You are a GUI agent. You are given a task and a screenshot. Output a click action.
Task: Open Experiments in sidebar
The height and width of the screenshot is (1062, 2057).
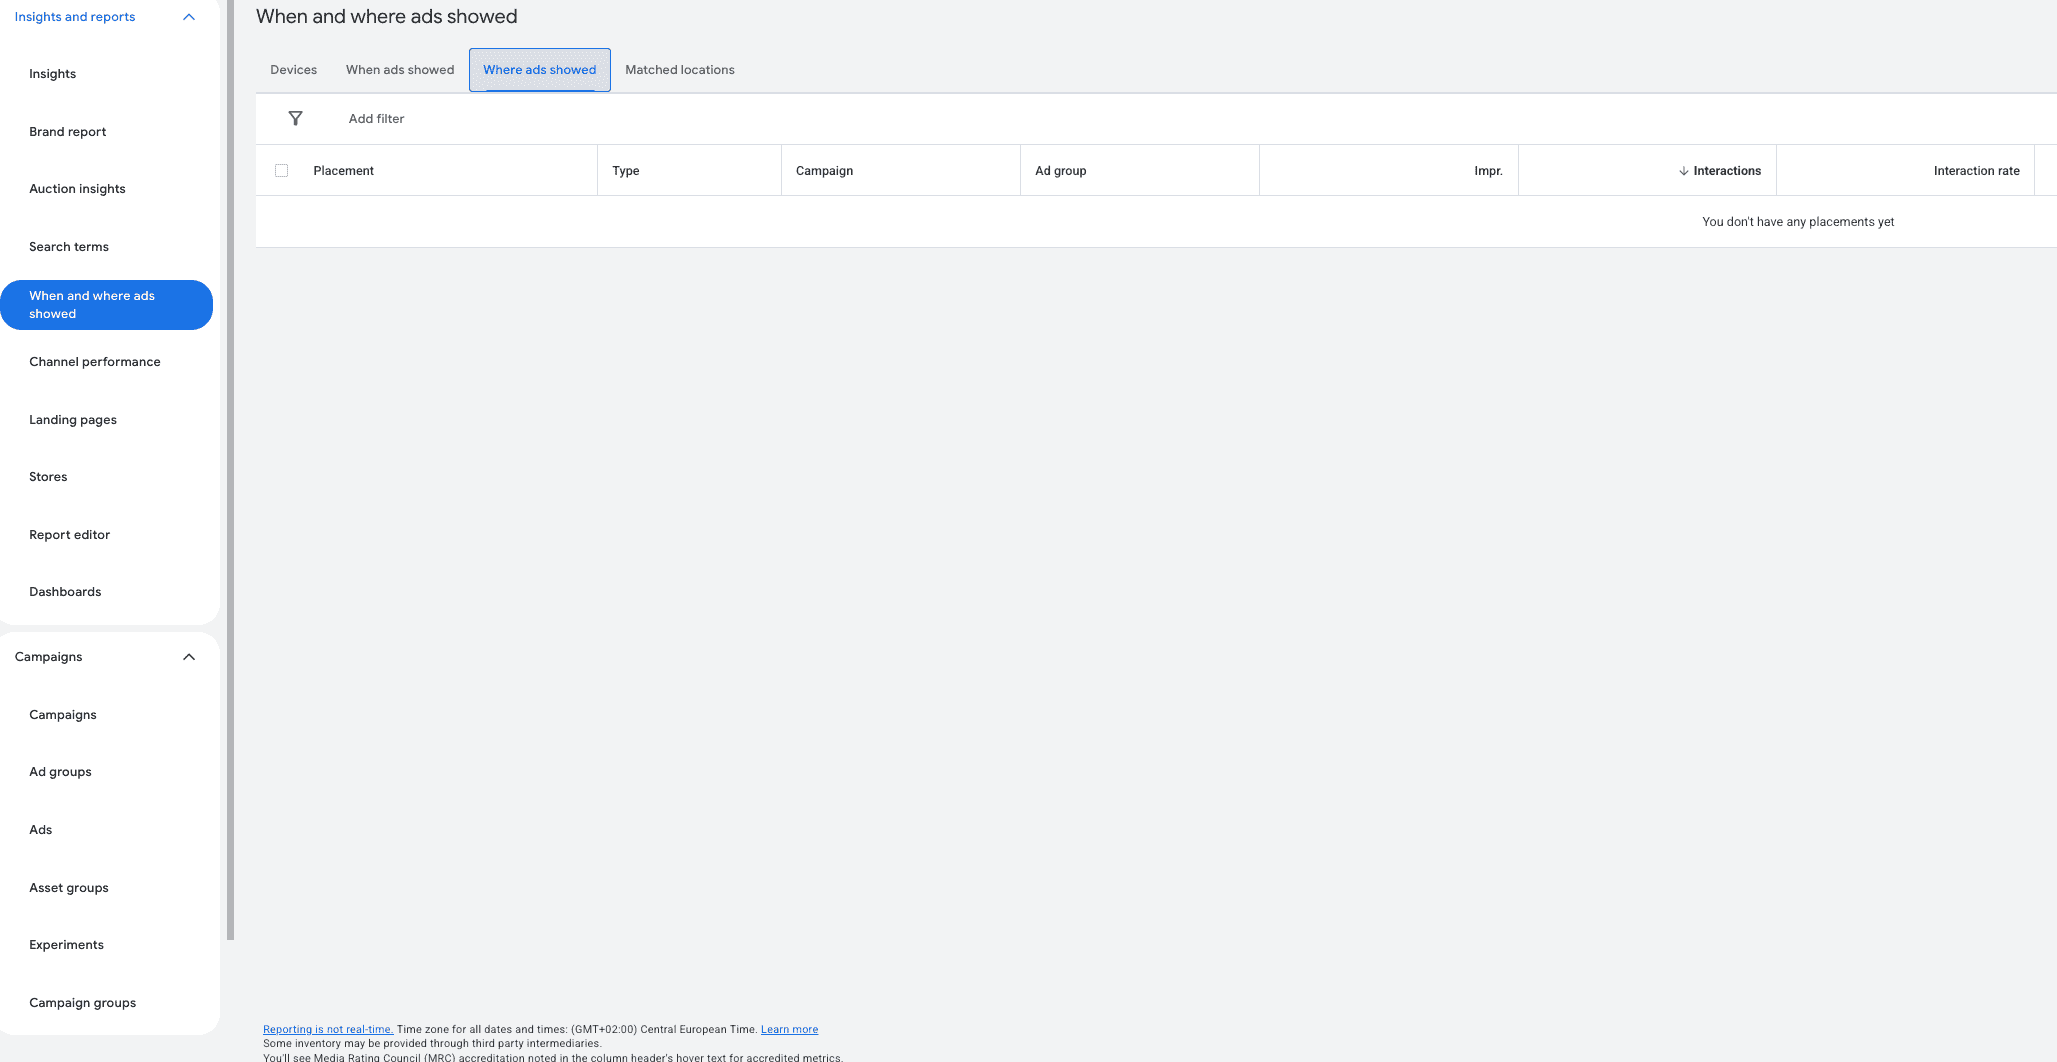pos(66,945)
